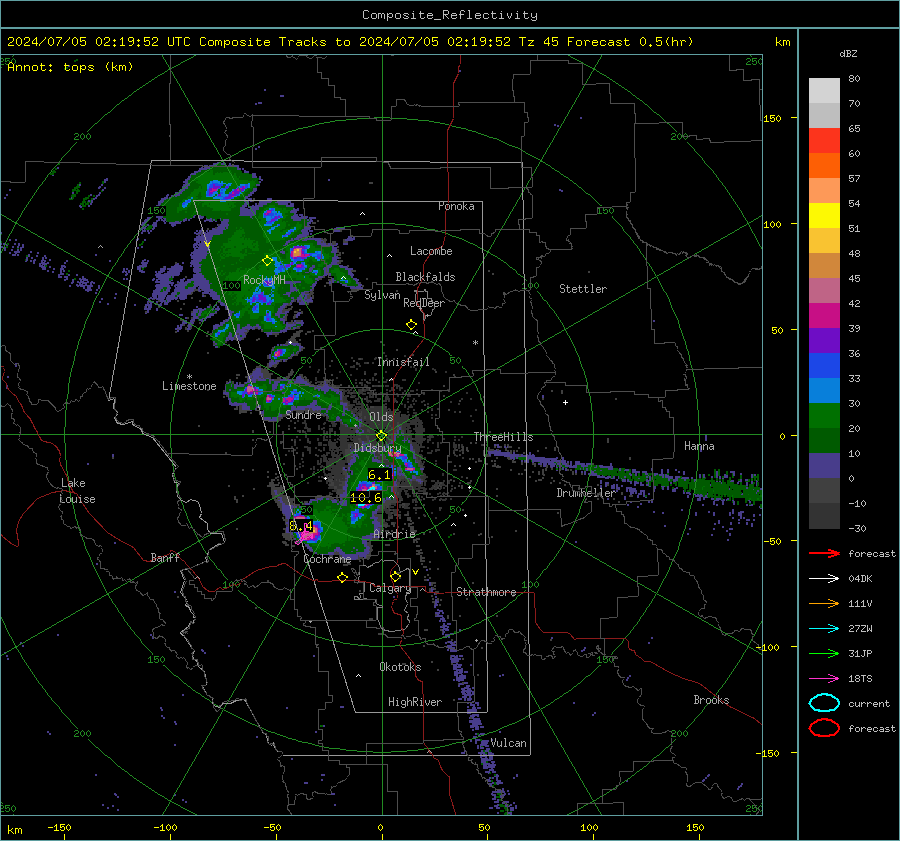
Task: Select the white 04DK track arrow
Action: (x=824, y=579)
